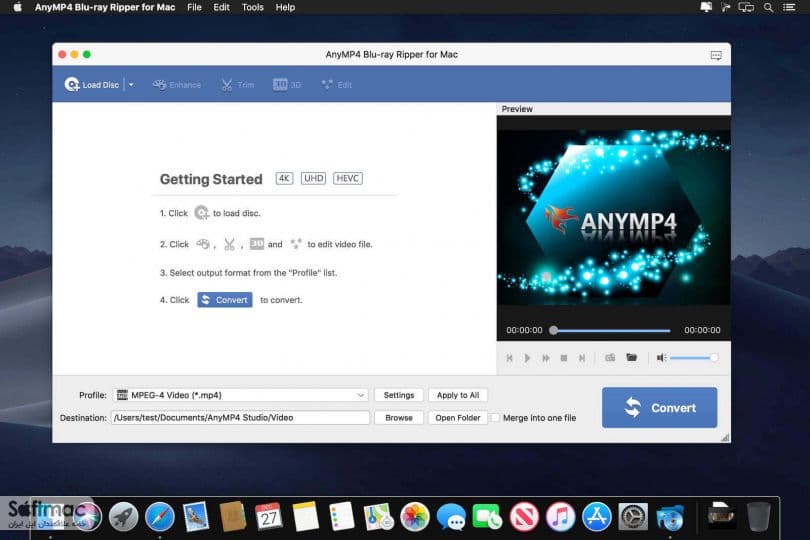Mute the preview audio

[x=661, y=358]
